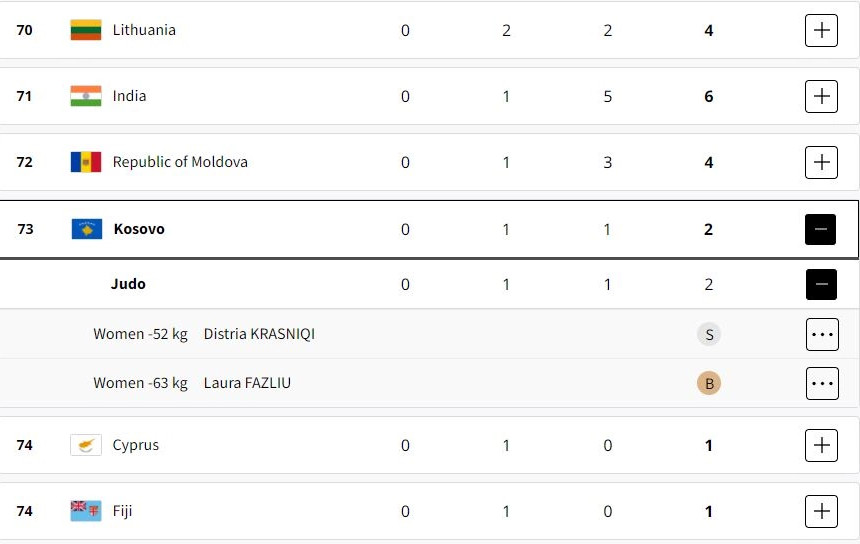This screenshot has height=544, width=860.
Task: Expand Cyprus medal details
Action: pyautogui.click(x=821, y=445)
